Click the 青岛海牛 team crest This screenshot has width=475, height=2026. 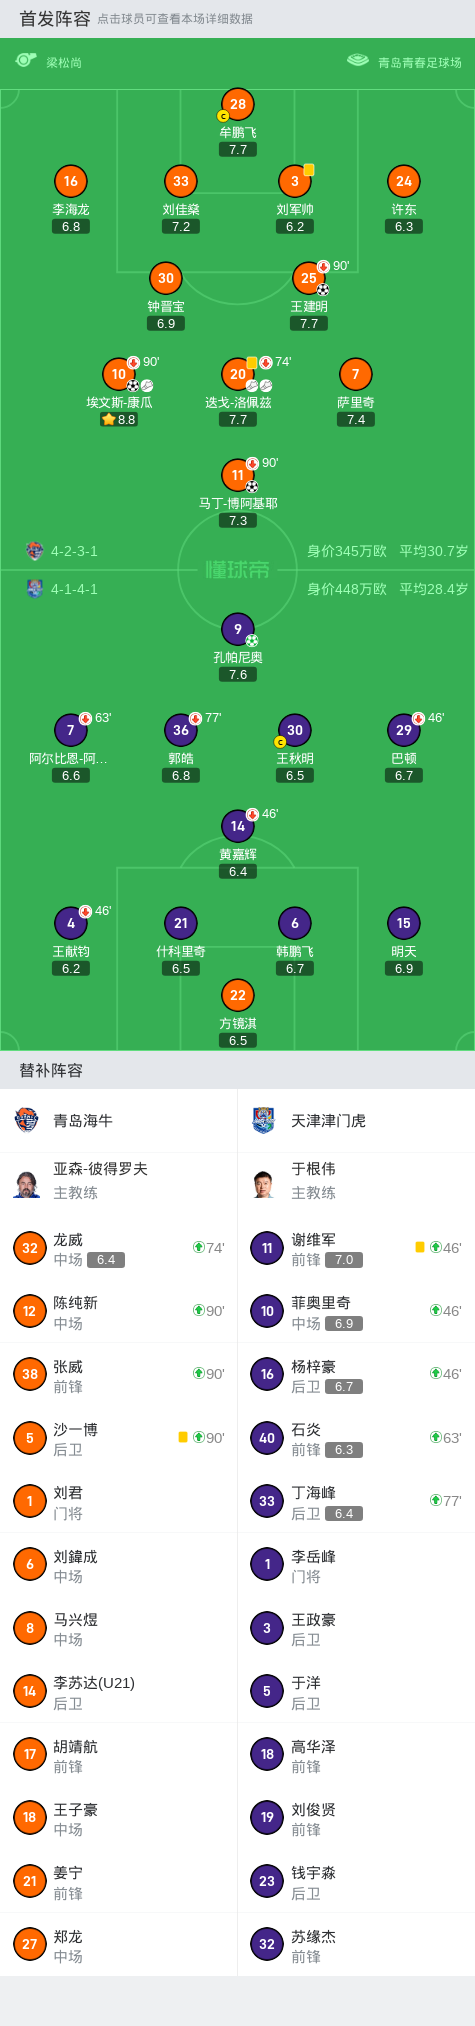tap(26, 1120)
